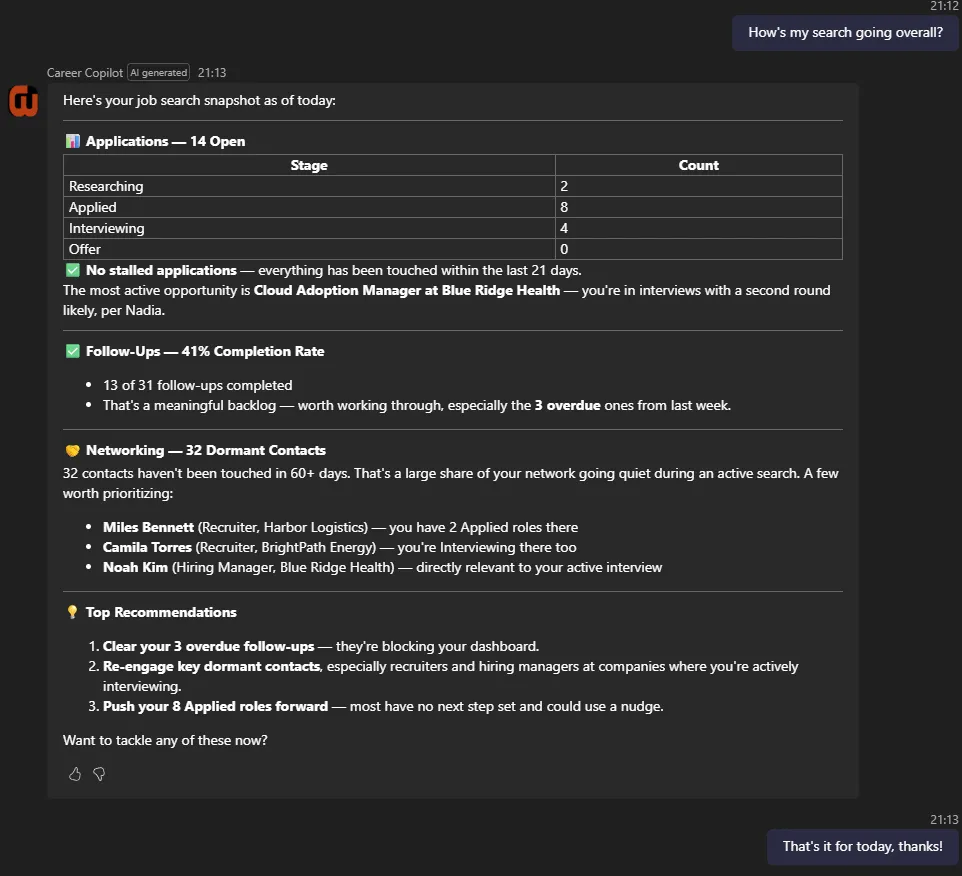
Task: Click 'No stalled applications' bold text
Action: point(161,270)
